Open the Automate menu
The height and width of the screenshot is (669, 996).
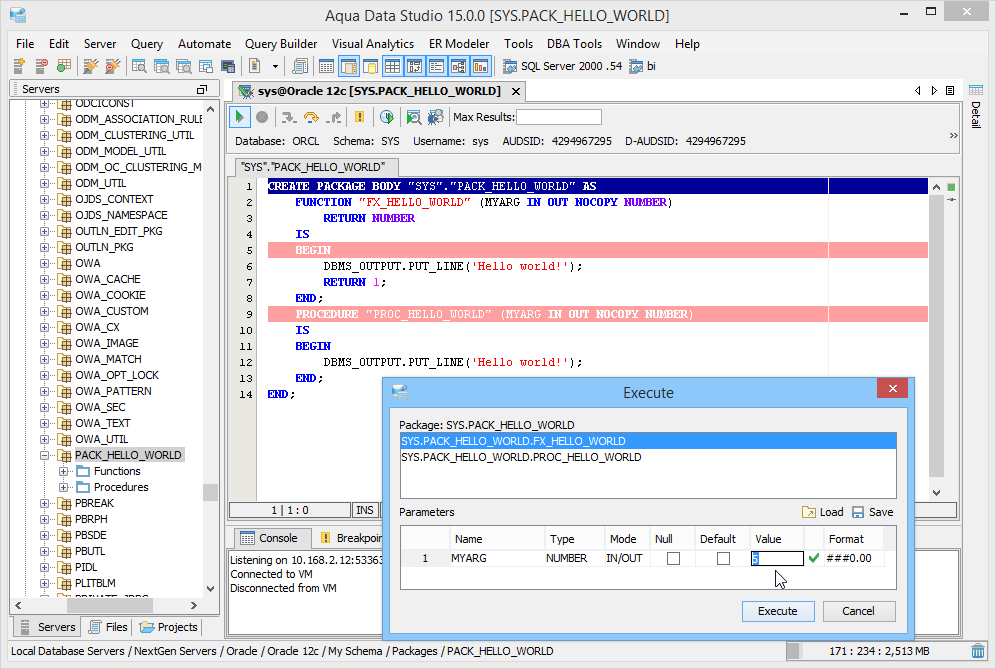(205, 44)
